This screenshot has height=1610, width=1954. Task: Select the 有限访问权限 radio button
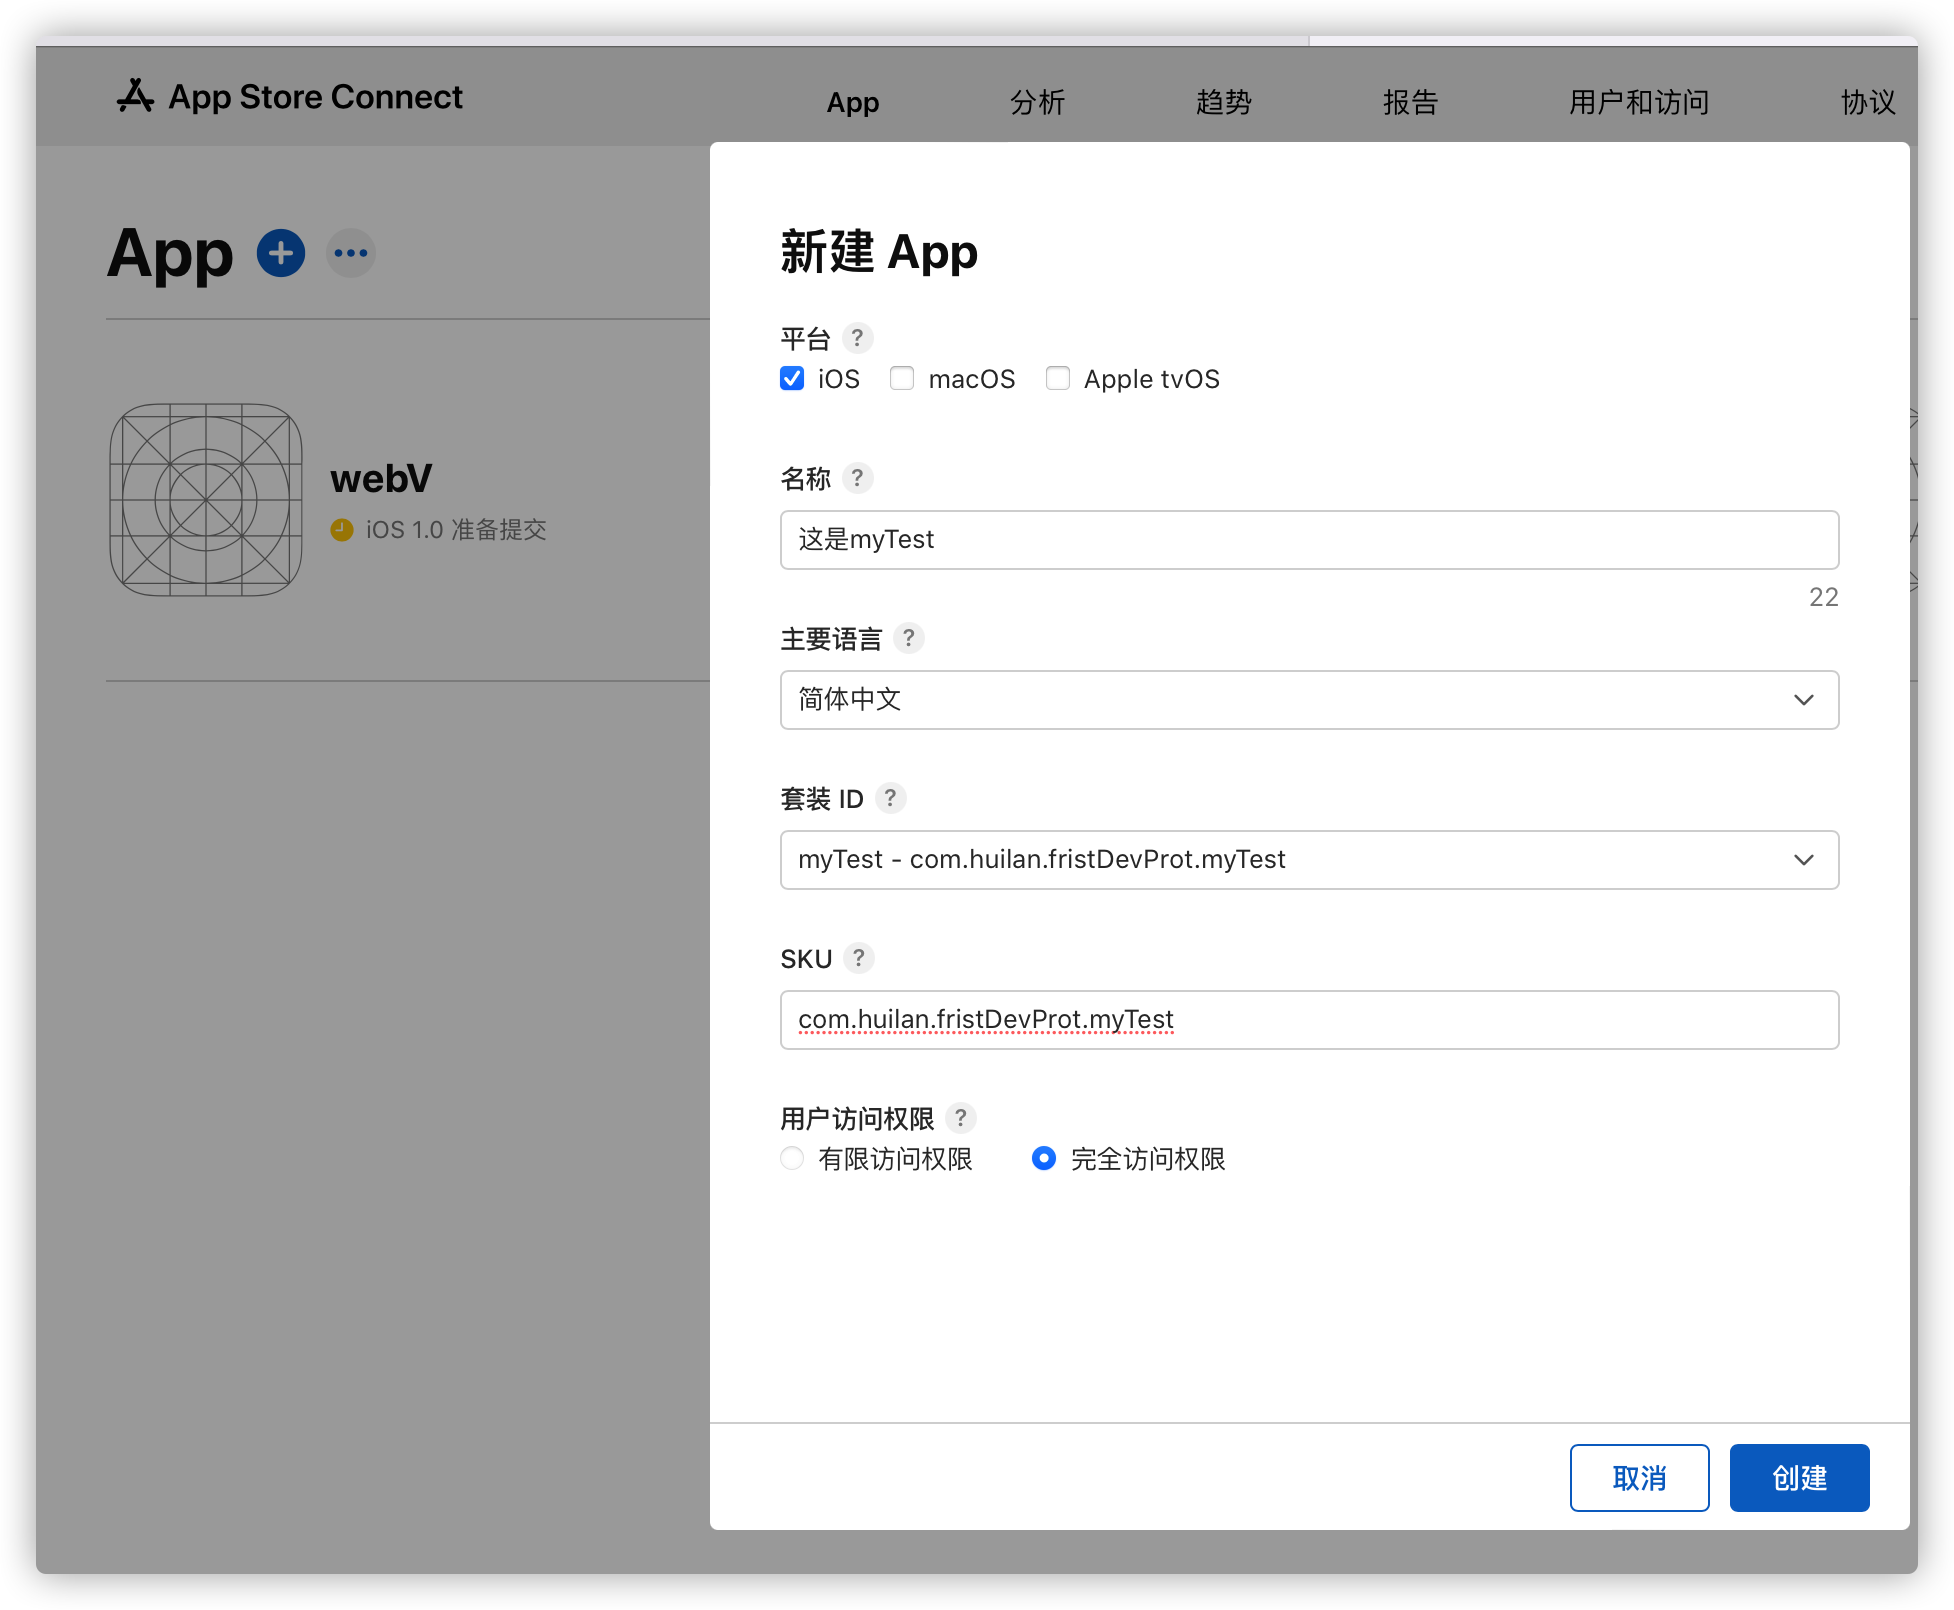pos(792,1158)
